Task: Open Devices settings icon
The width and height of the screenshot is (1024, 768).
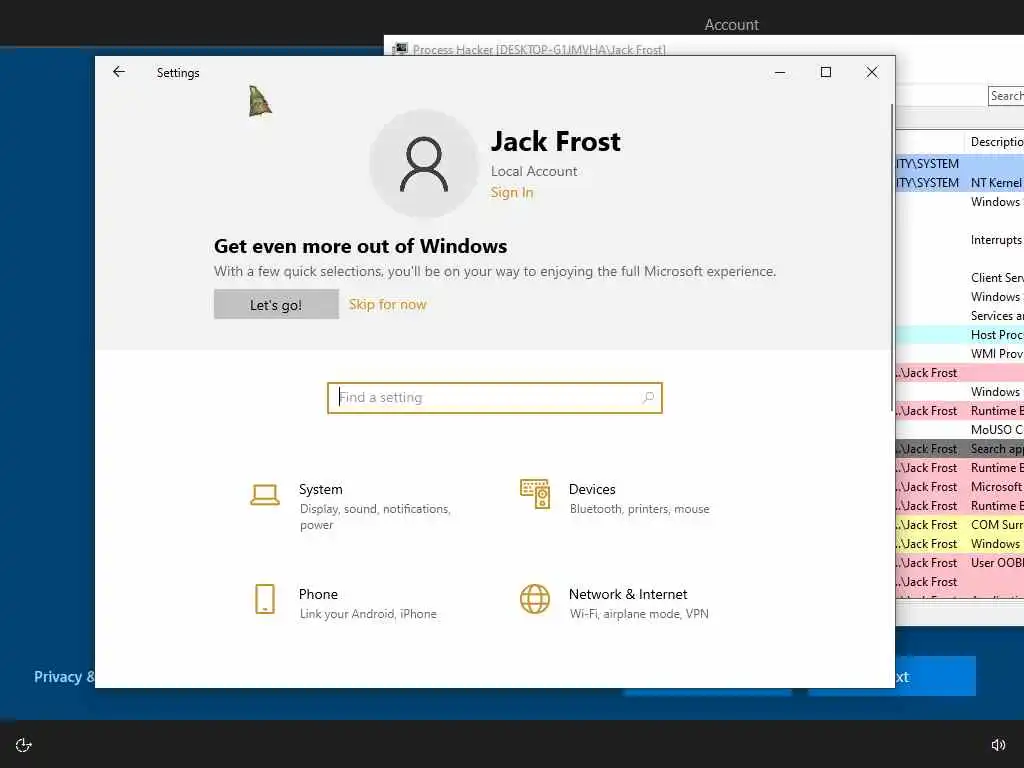Action: [535, 494]
